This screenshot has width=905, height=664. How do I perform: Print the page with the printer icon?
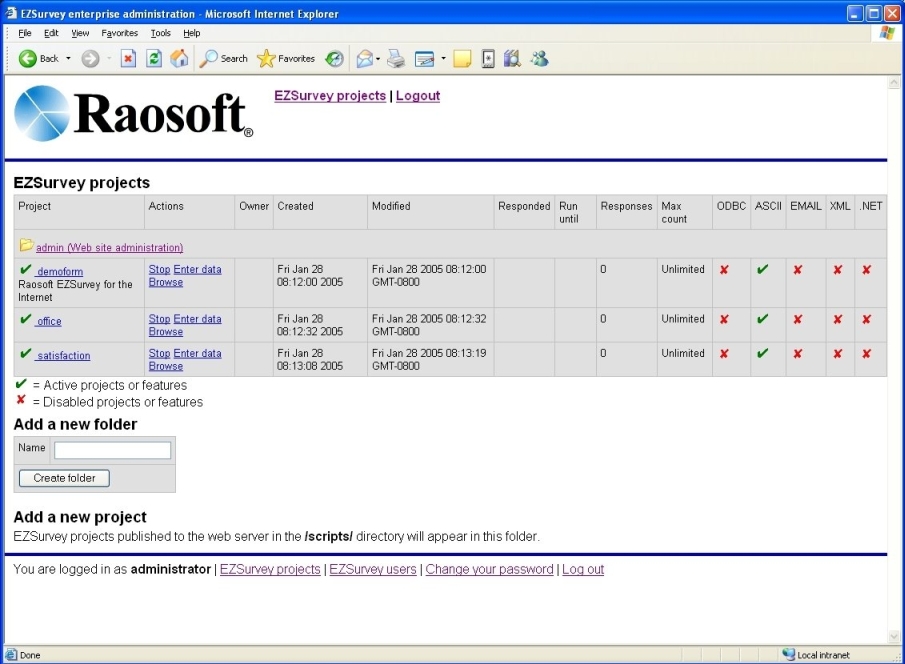point(396,59)
